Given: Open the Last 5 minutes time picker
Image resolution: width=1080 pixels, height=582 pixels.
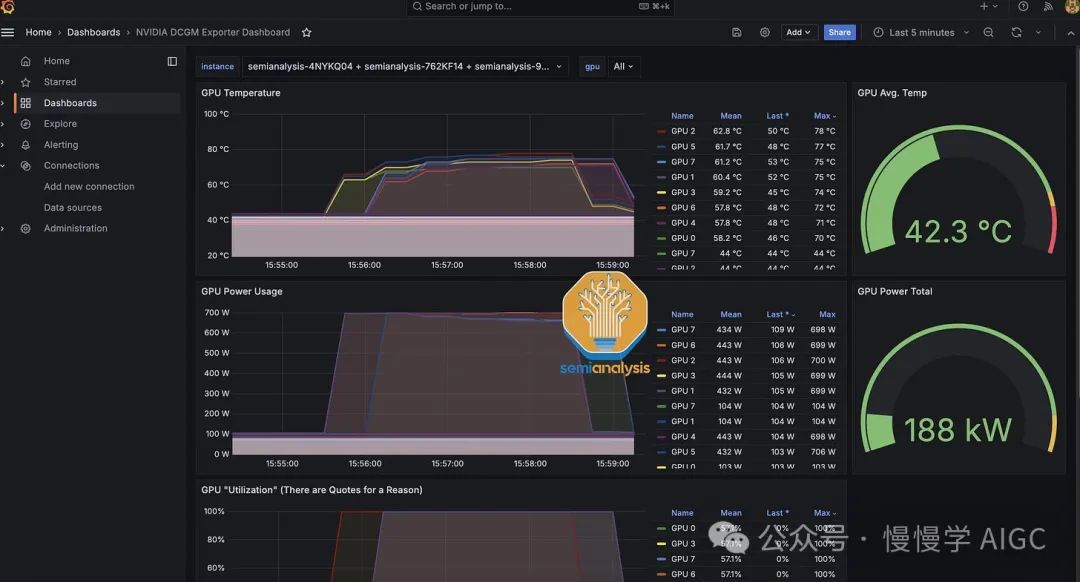Looking at the screenshot, I should click(920, 32).
